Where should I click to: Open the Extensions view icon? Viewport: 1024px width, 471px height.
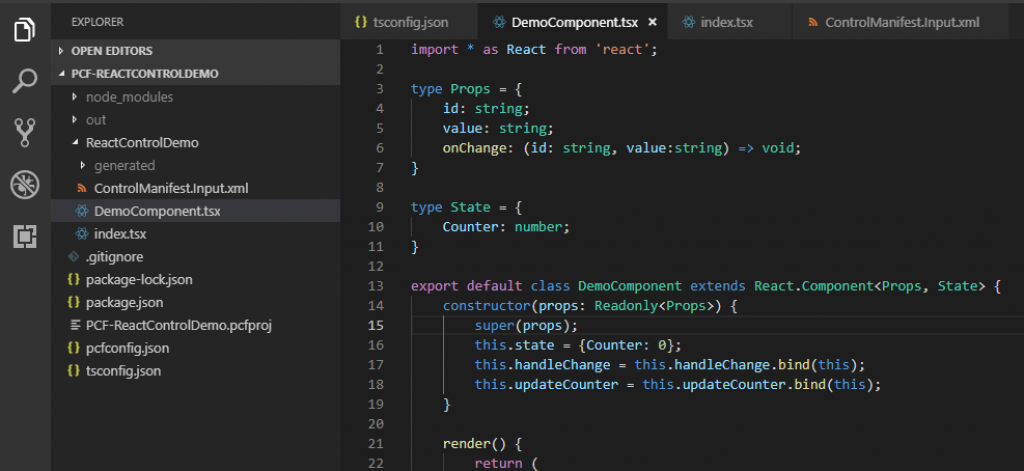click(25, 236)
